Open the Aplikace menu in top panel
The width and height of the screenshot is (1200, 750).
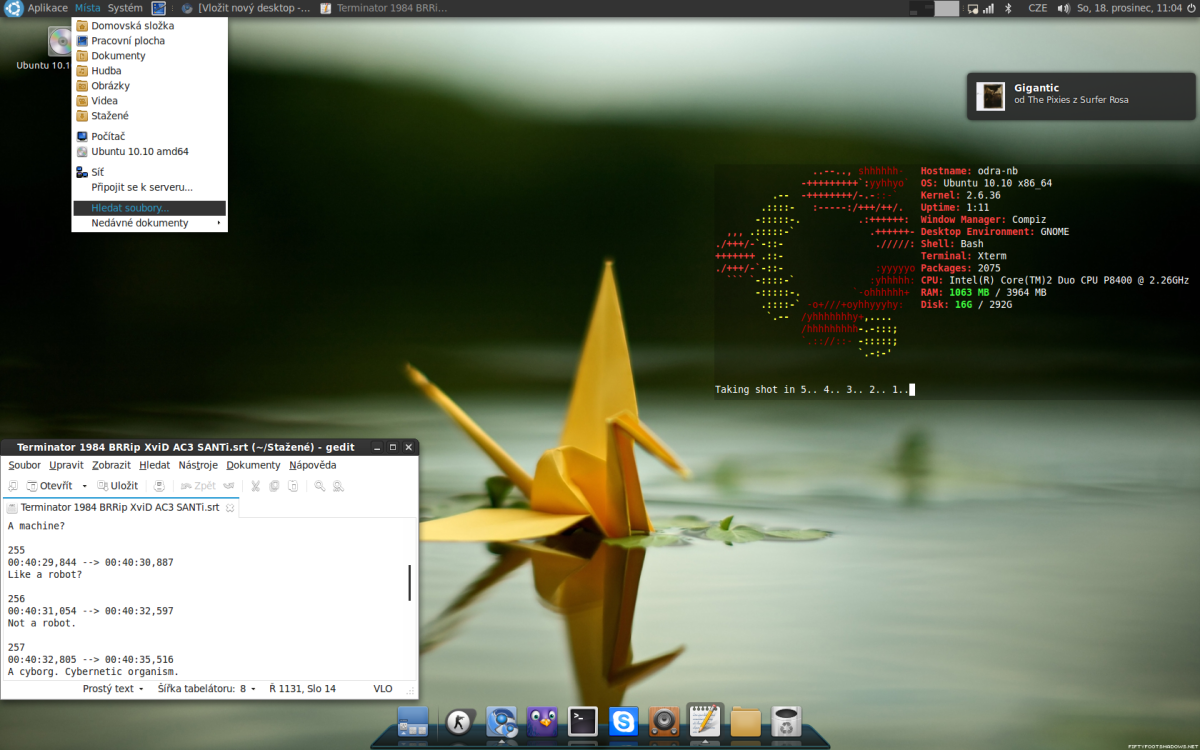pos(48,8)
